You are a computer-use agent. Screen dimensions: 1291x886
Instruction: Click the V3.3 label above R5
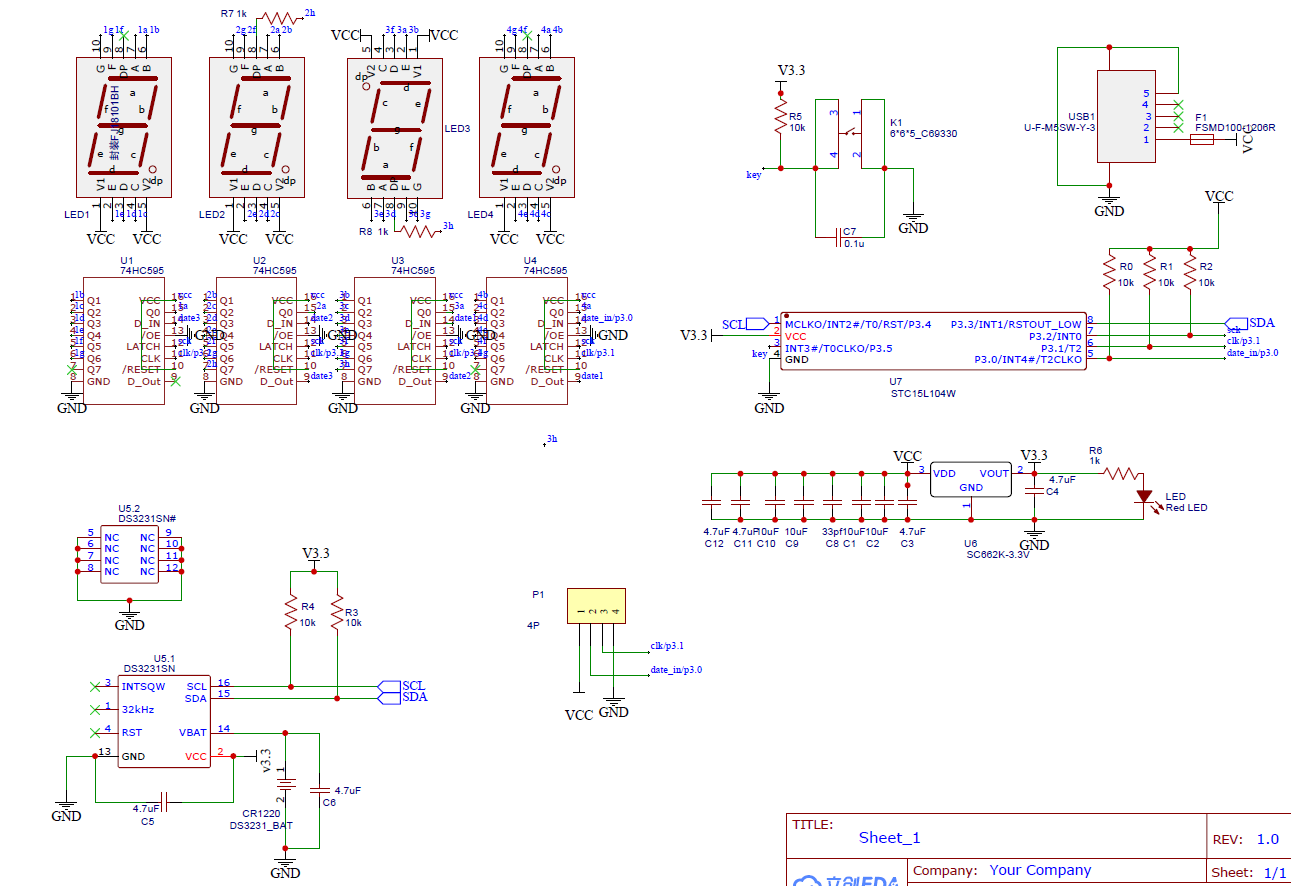pos(791,70)
